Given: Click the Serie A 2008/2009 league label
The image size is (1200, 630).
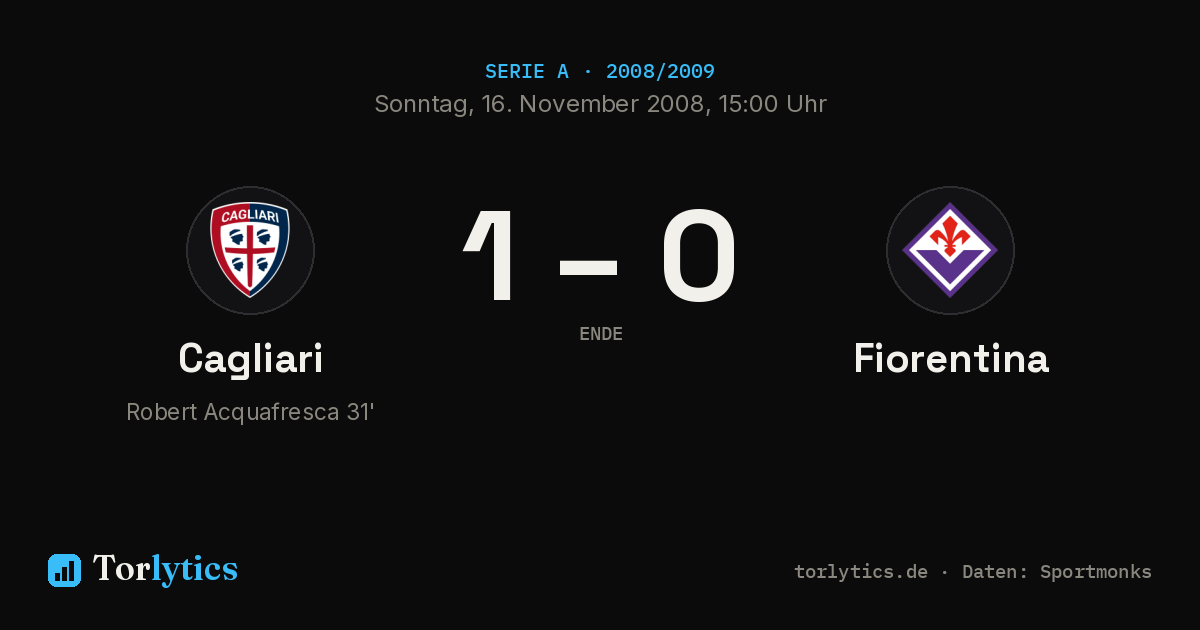Looking at the screenshot, I should point(600,71).
